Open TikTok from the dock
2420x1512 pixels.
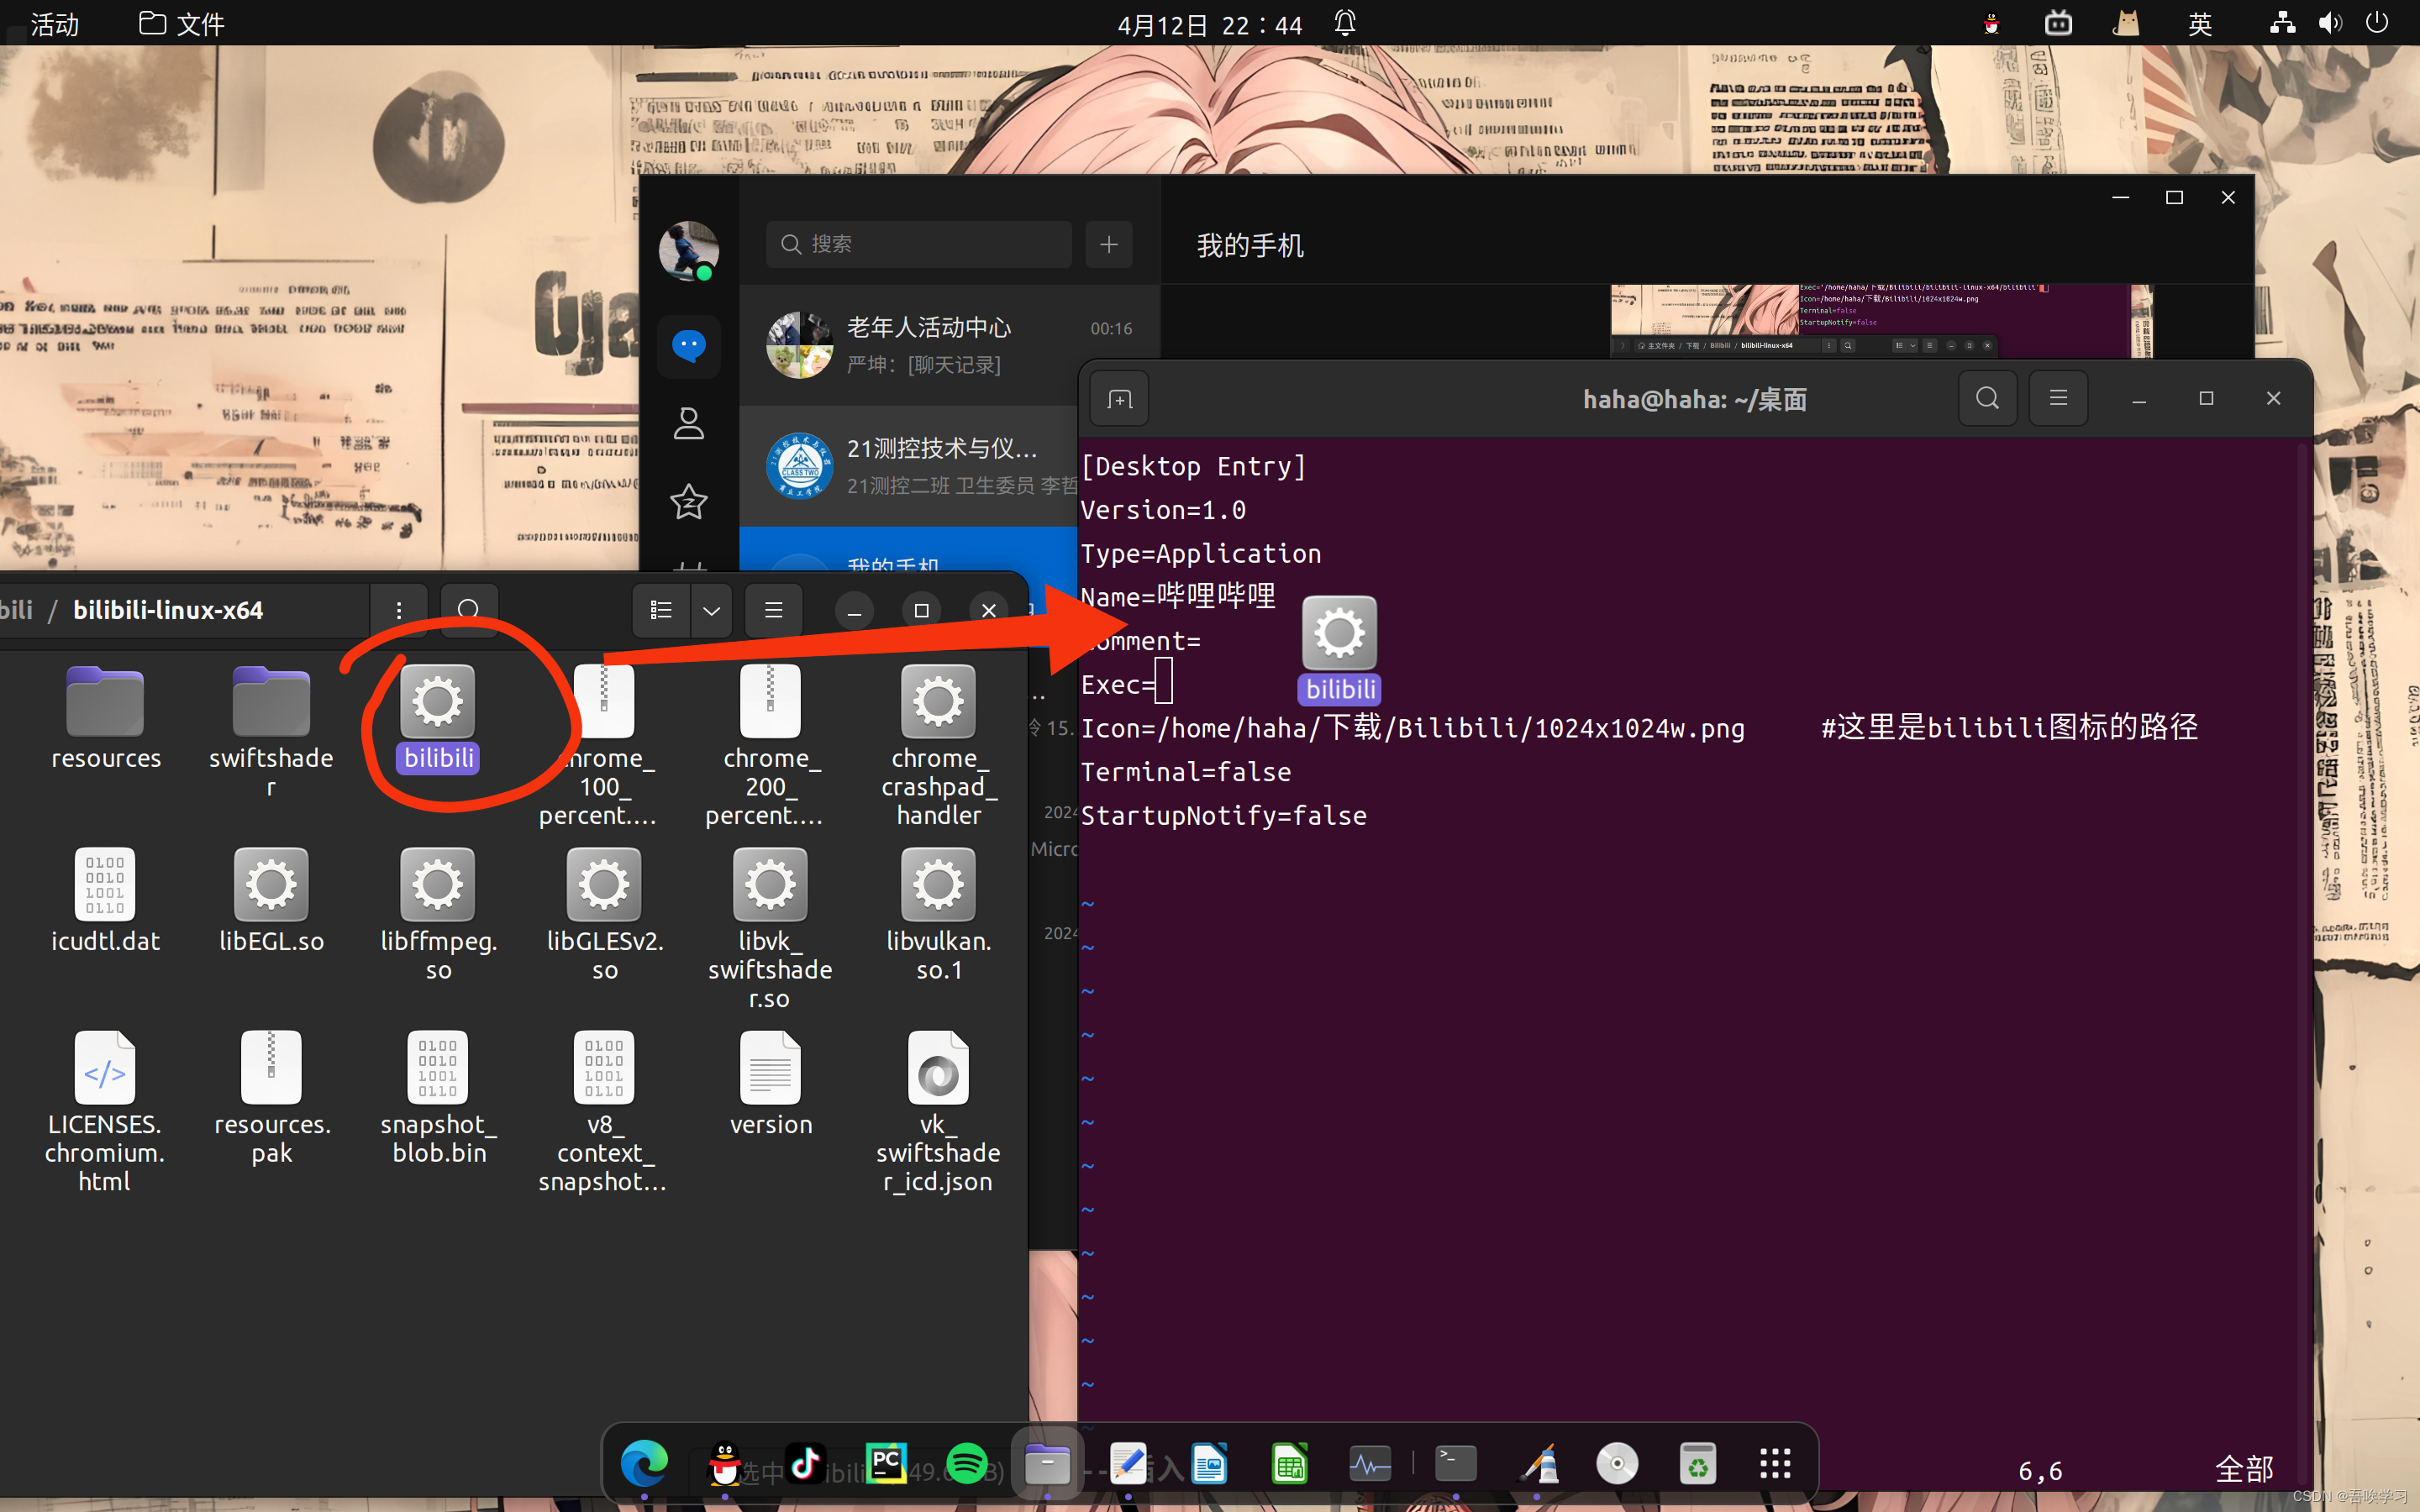click(x=806, y=1465)
